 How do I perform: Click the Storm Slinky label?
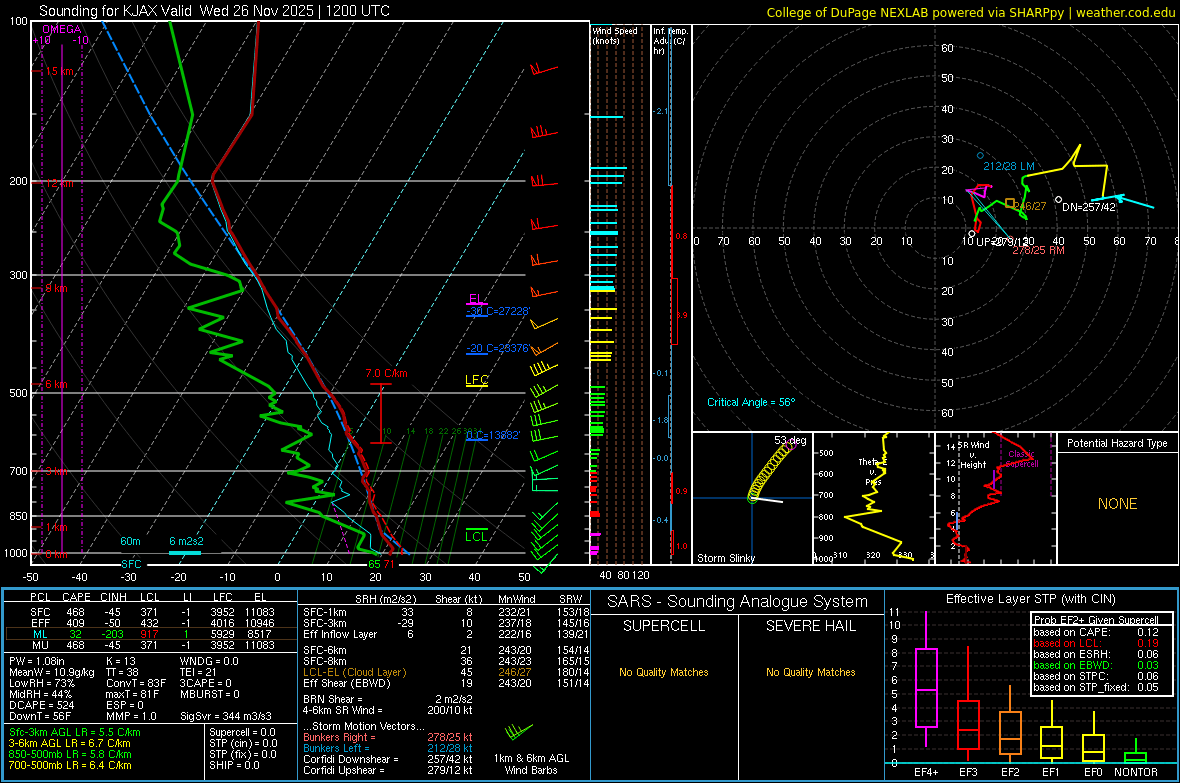tap(725, 558)
